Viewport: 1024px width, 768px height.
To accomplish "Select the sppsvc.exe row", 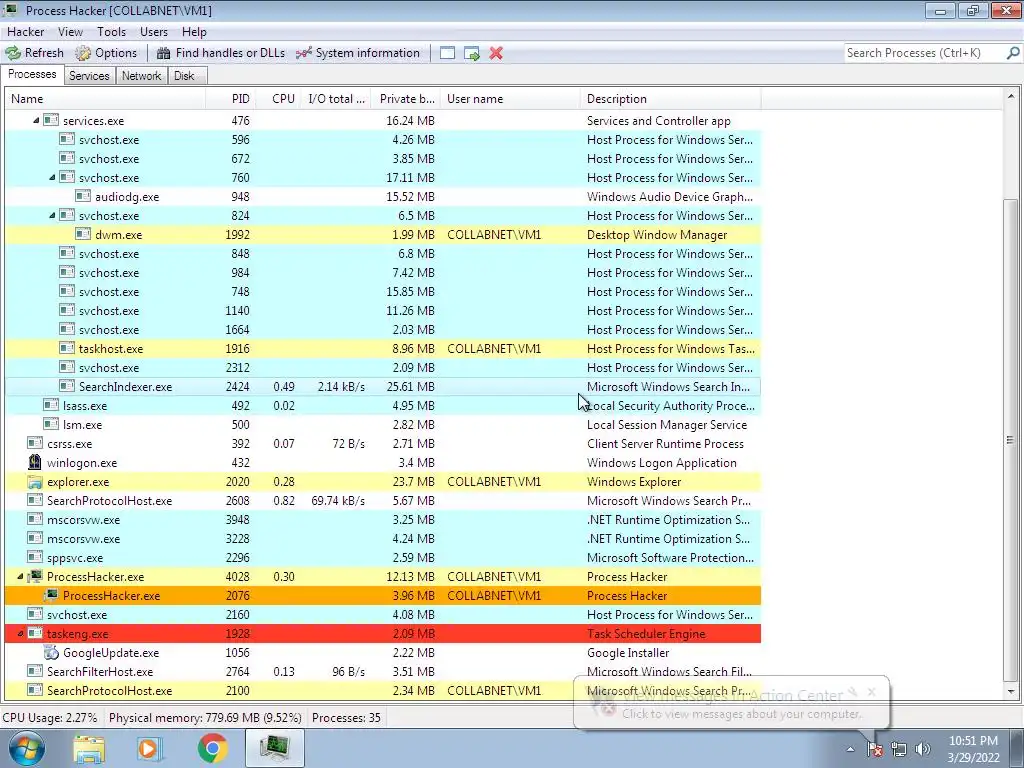I will [383, 558].
